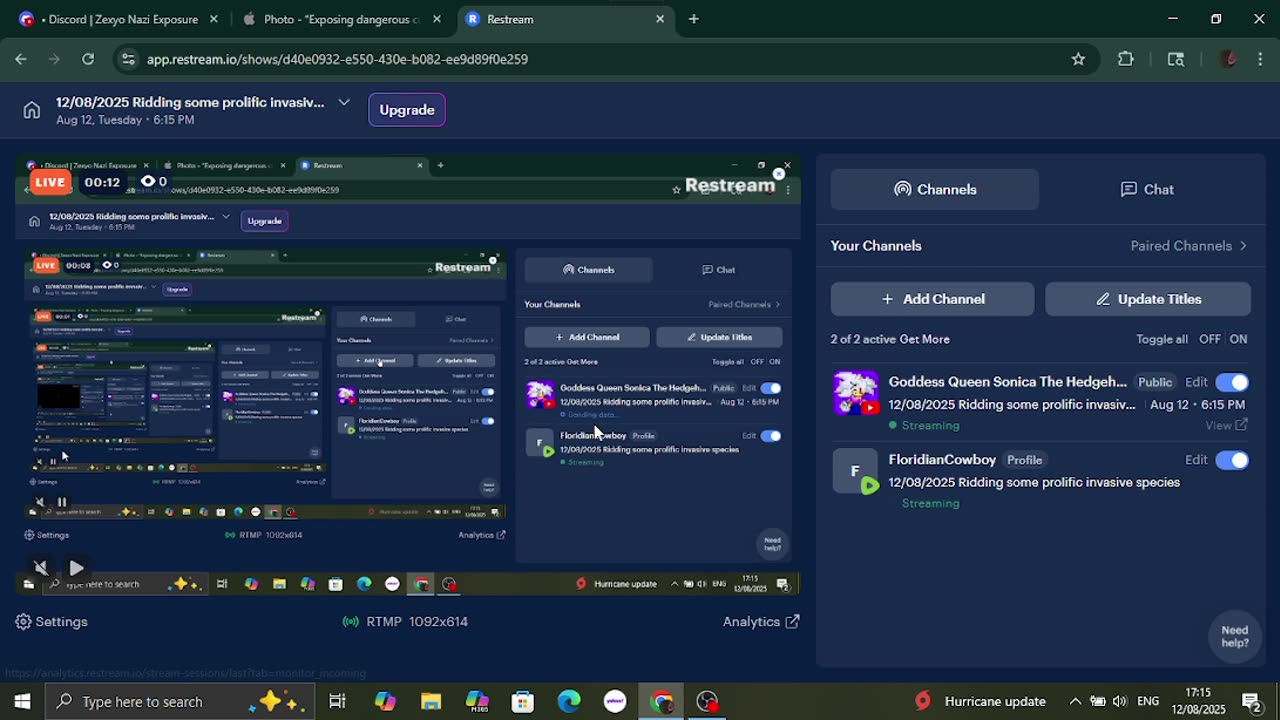Click the Public badge on YouTube channel

[x=1155, y=382]
